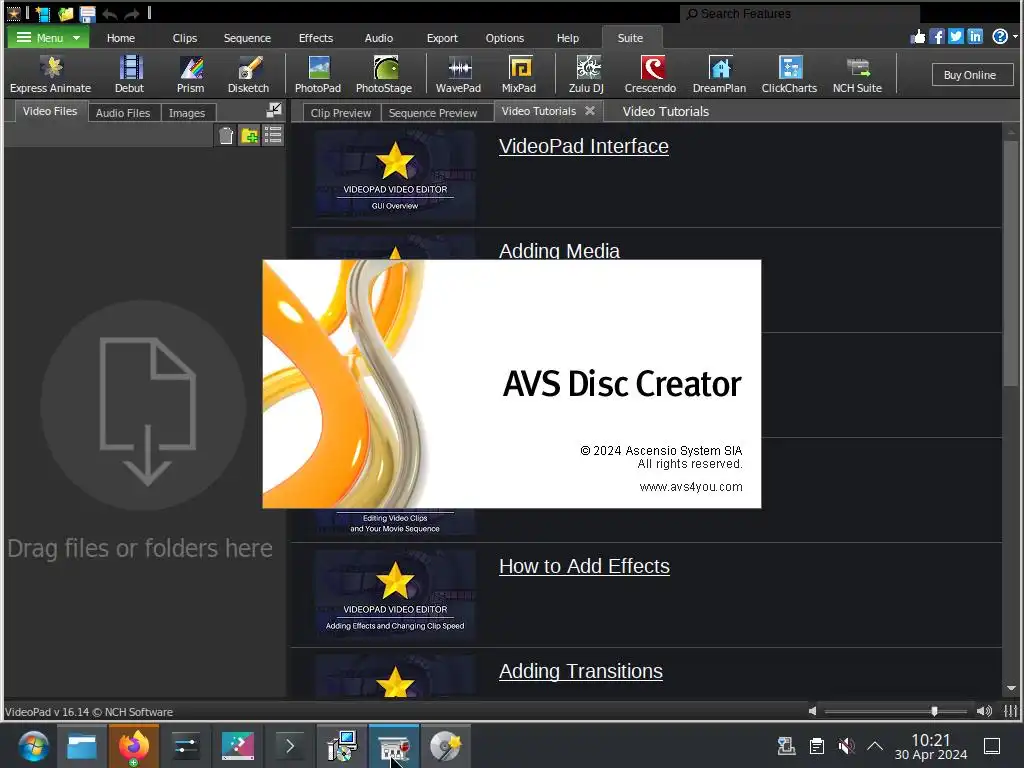Open the Menu dropdown button
The width and height of the screenshot is (1024, 768).
pyautogui.click(x=48, y=38)
